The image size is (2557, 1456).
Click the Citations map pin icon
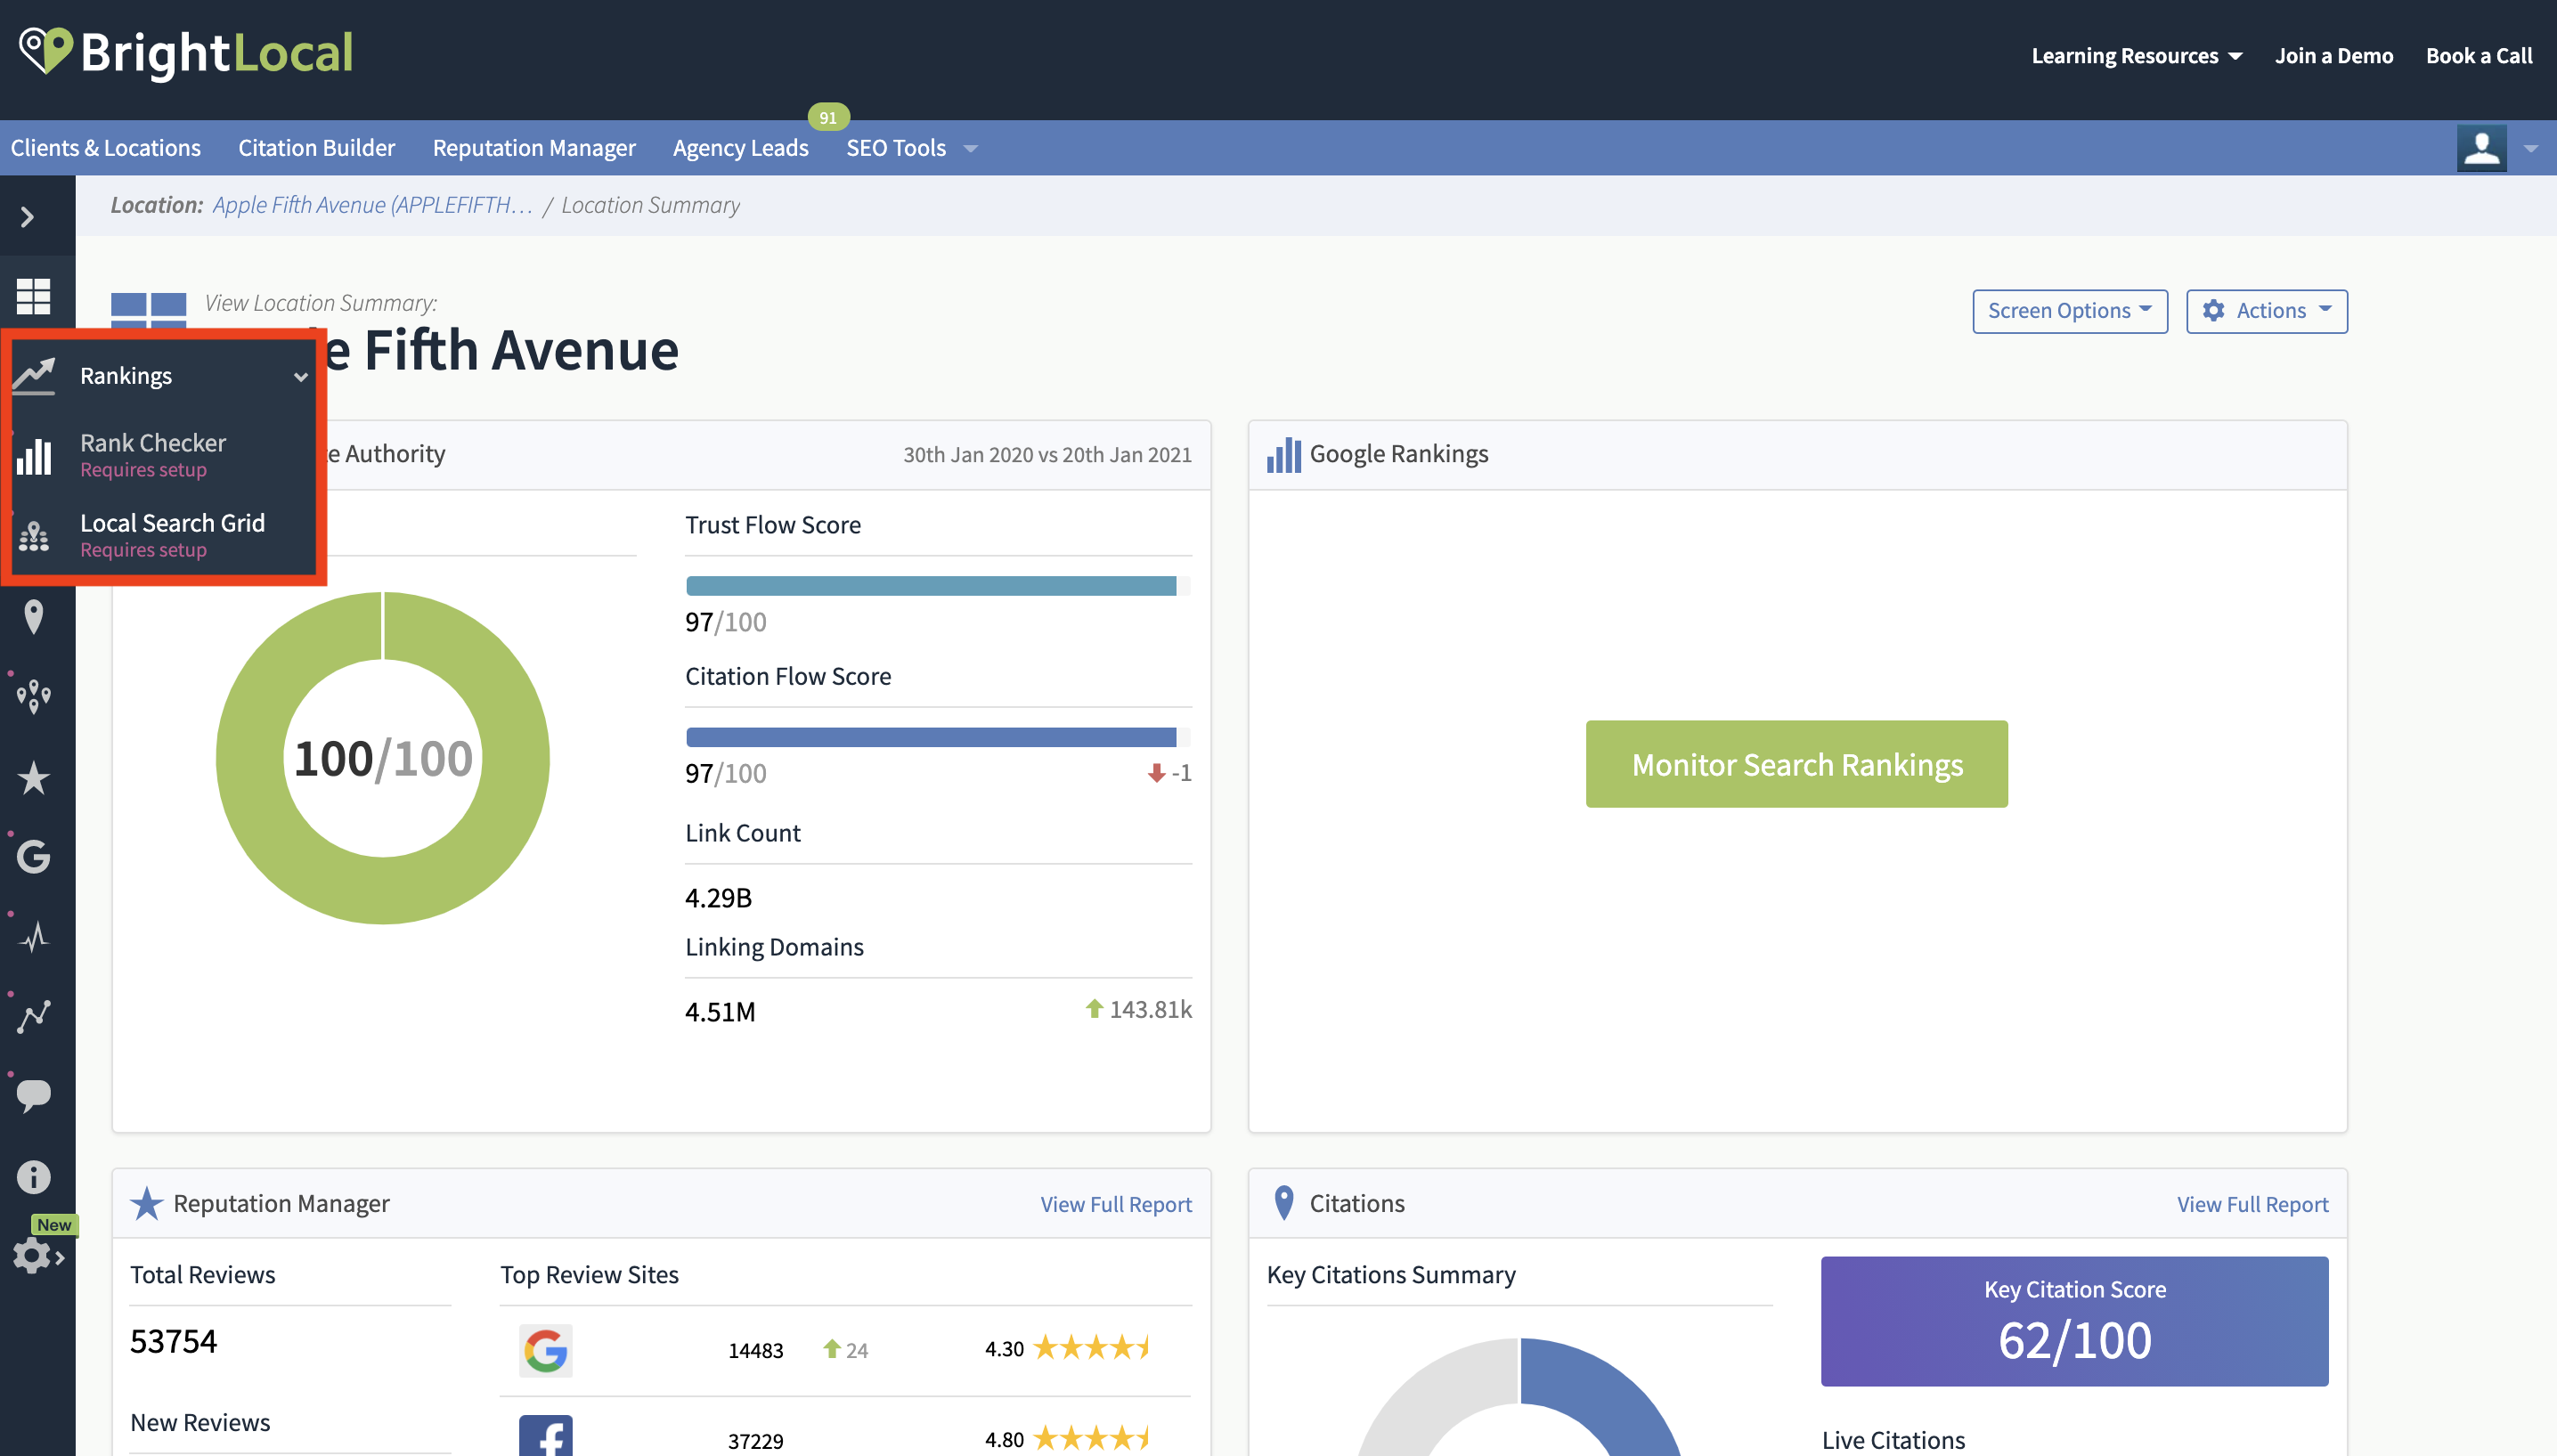[1284, 1203]
